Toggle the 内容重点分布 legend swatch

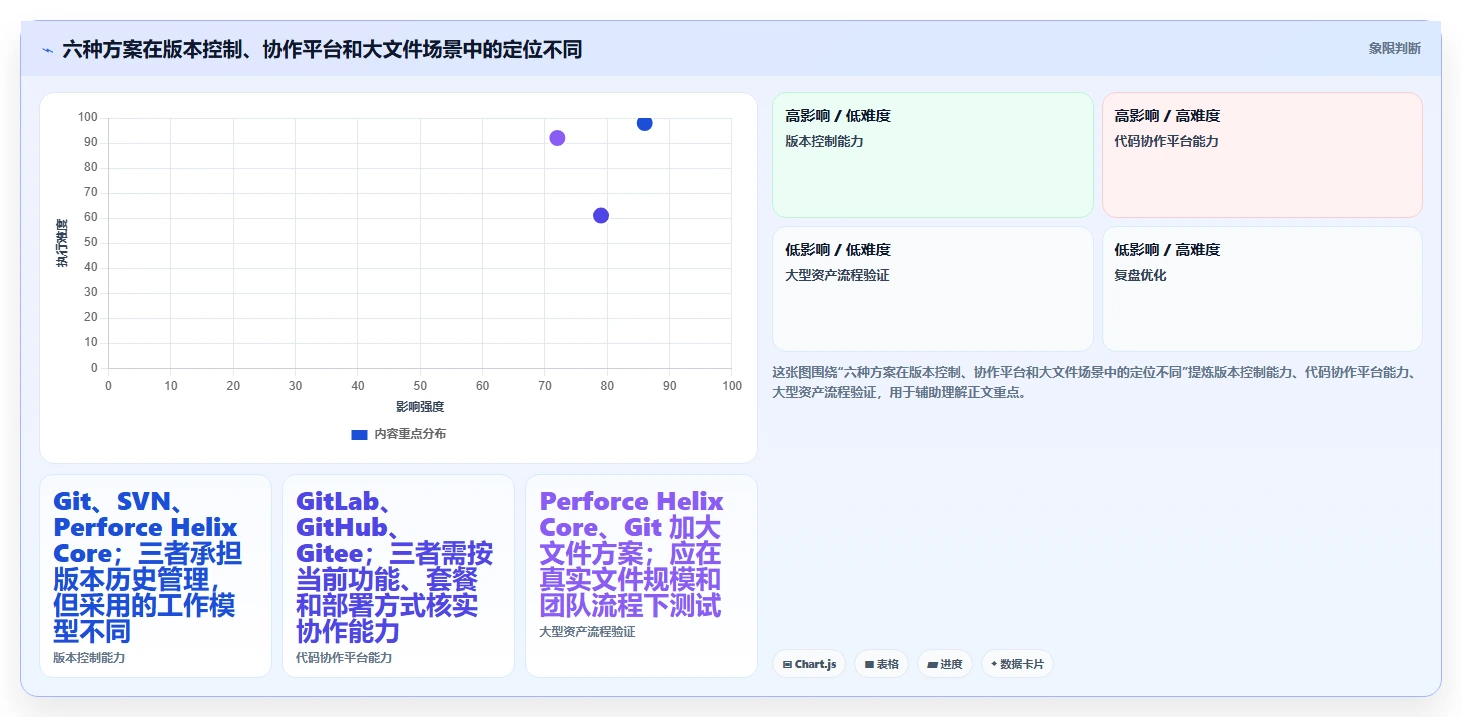click(x=360, y=434)
